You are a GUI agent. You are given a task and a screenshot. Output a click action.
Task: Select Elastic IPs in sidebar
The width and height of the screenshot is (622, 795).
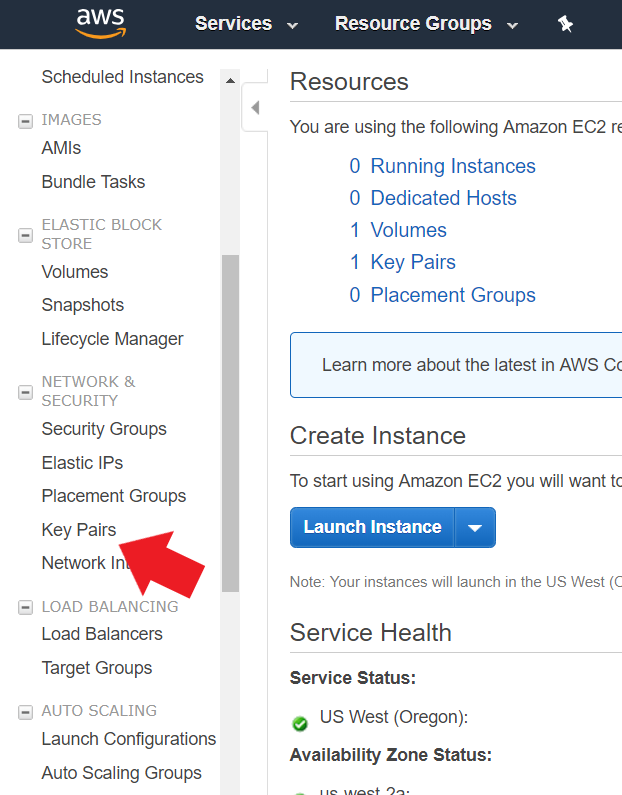[x=82, y=463]
